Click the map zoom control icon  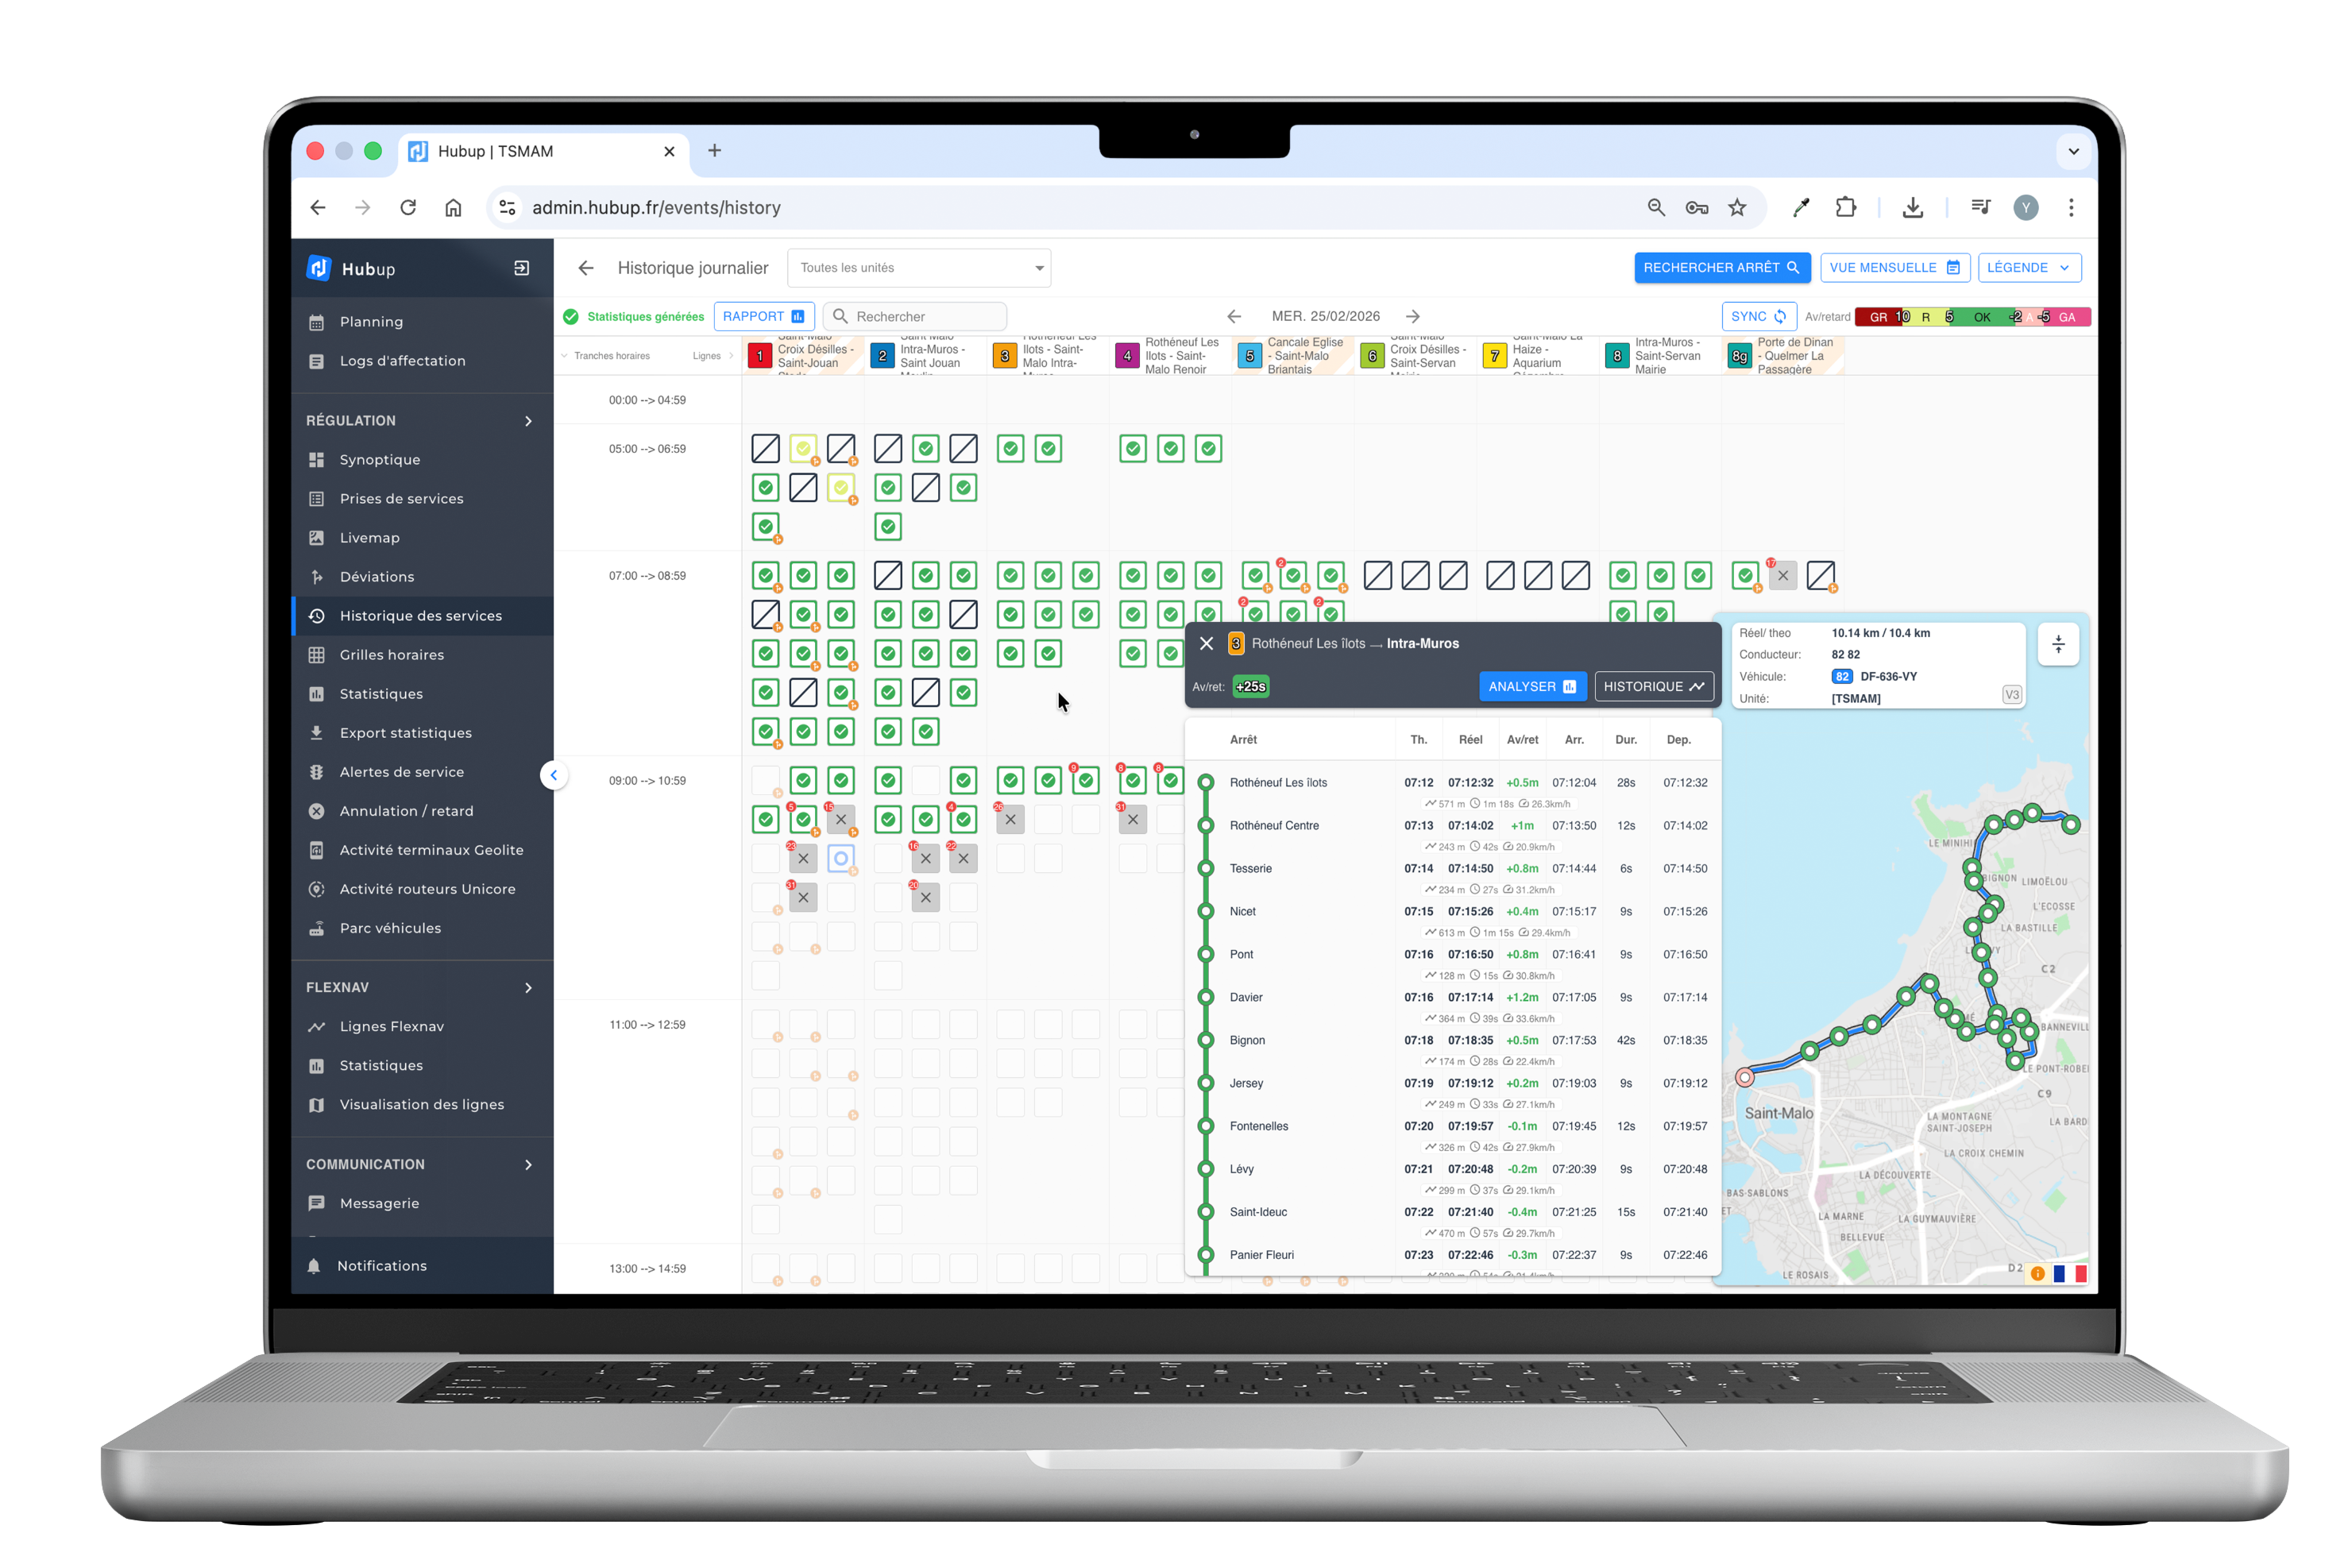[x=2058, y=645]
